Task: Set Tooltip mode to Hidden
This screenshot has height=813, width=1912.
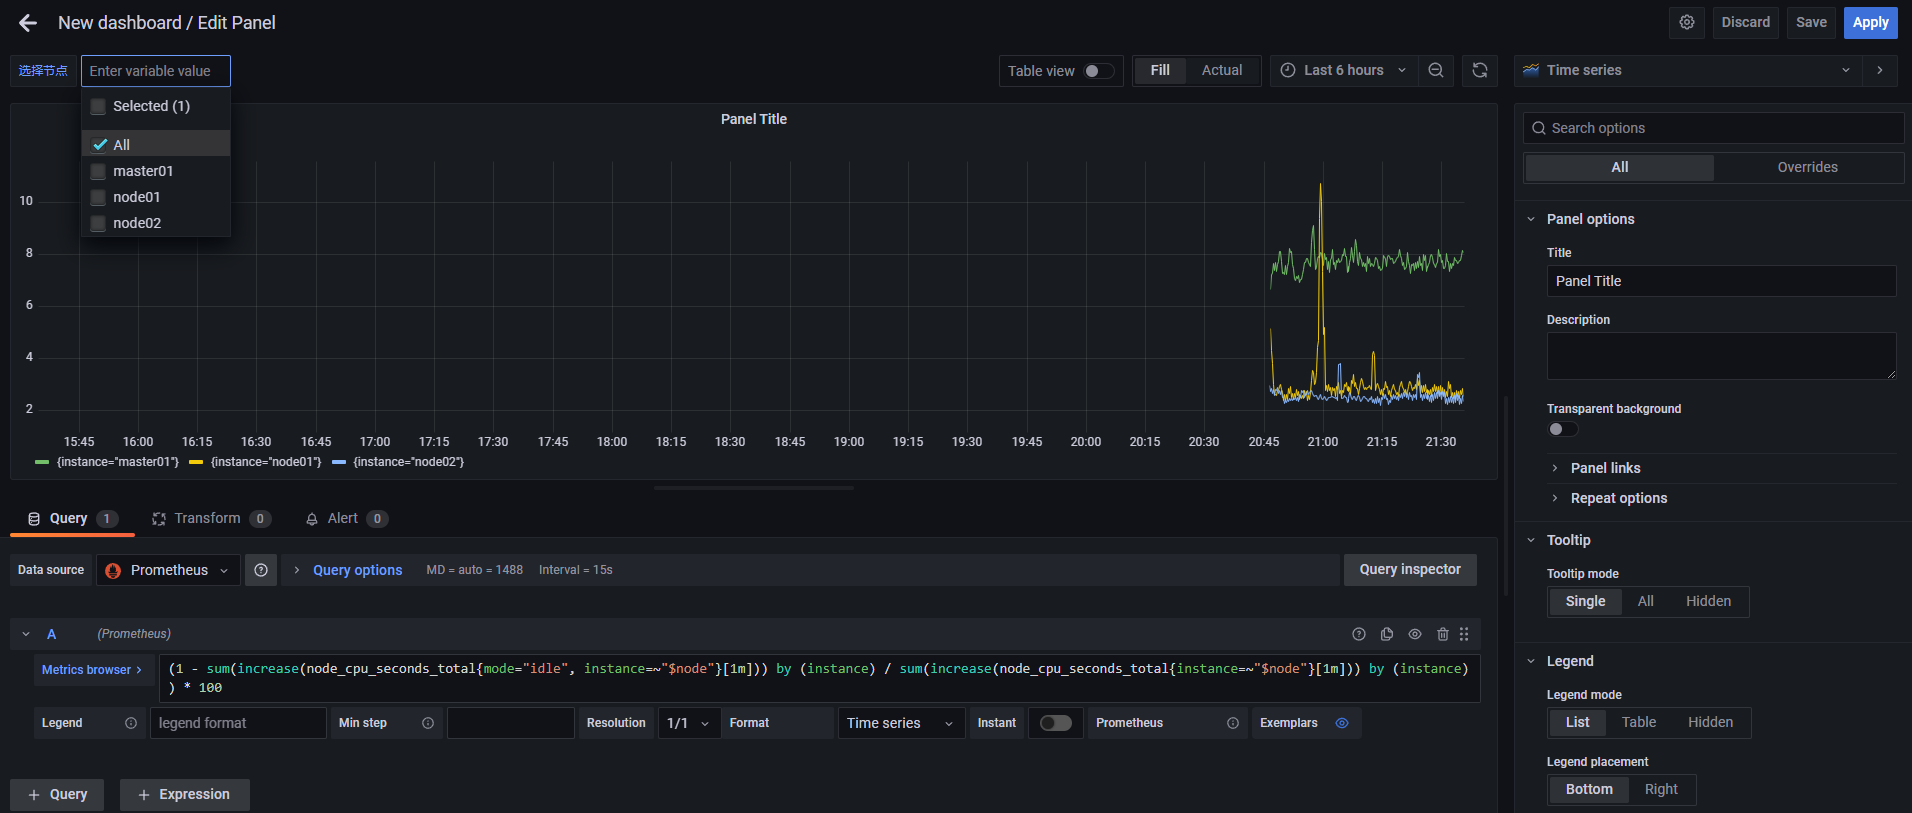Action: (1708, 601)
